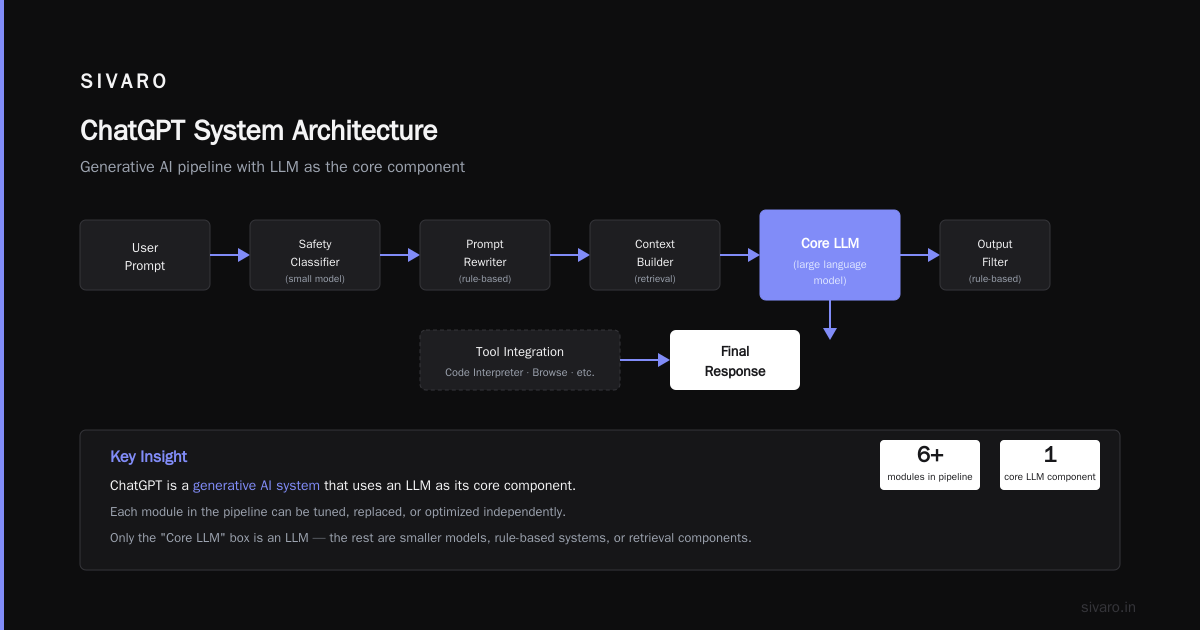1200x630 pixels.
Task: Click the 'Each module in the pipeline' sentence
Action: [338, 512]
